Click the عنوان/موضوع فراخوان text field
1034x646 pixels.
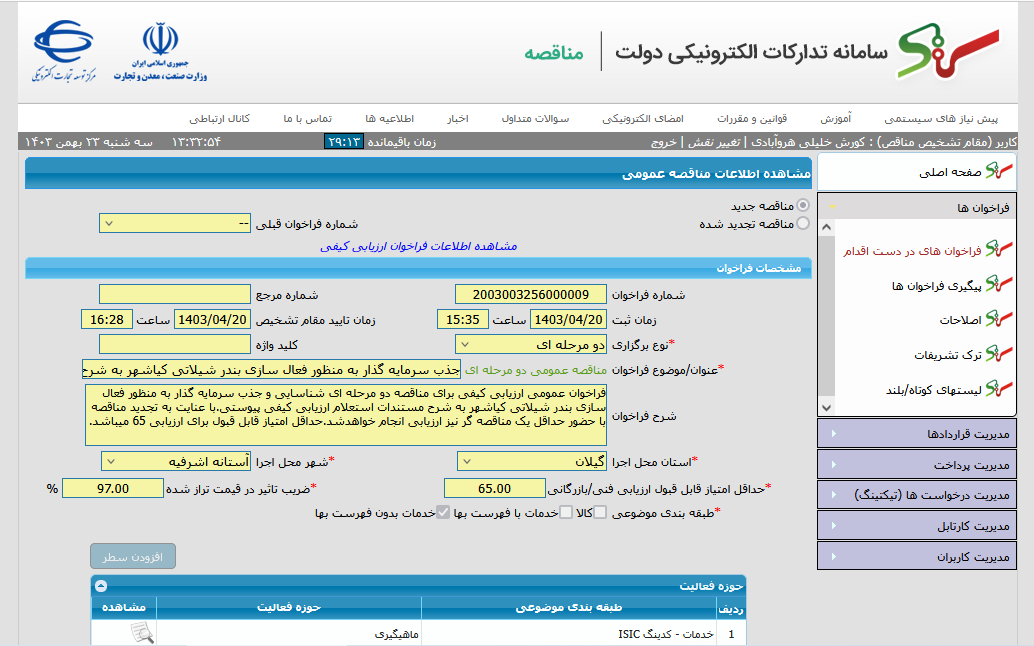pyautogui.click(x=271, y=369)
